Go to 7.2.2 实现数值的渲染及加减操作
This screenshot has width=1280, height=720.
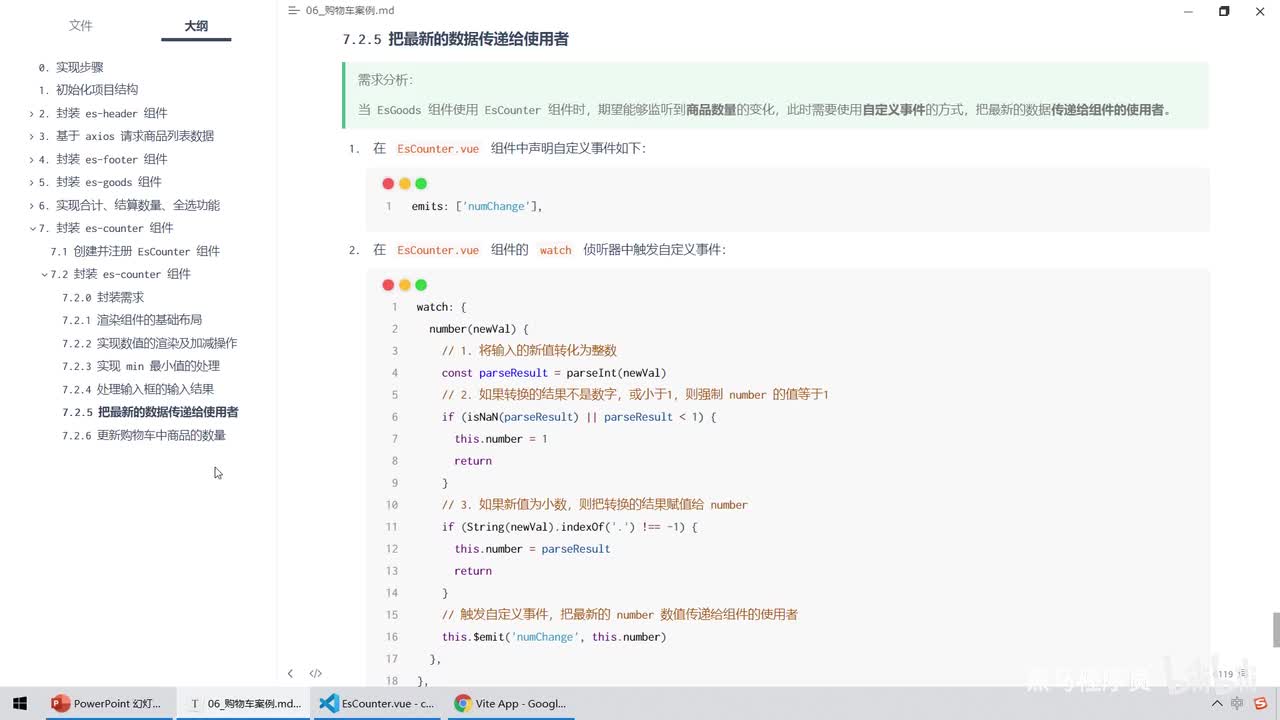(150, 344)
